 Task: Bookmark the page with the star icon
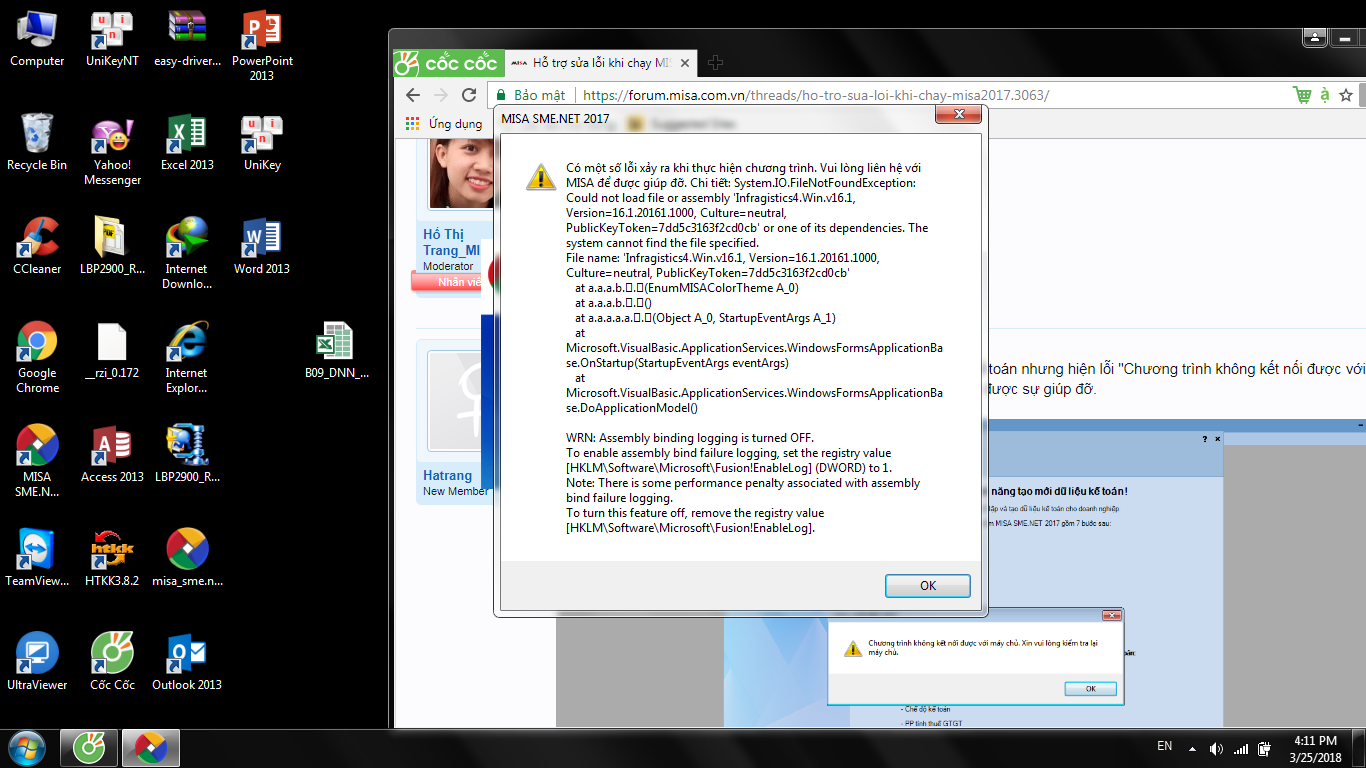coord(1346,95)
